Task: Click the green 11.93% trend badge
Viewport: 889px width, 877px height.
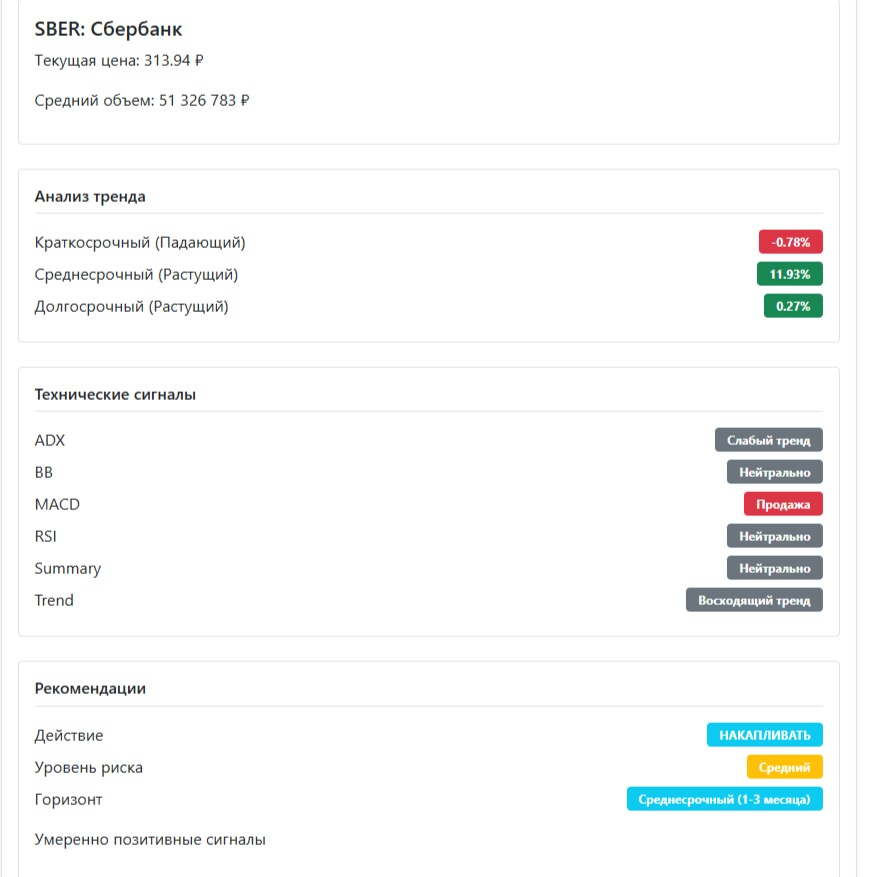Action: (789, 274)
